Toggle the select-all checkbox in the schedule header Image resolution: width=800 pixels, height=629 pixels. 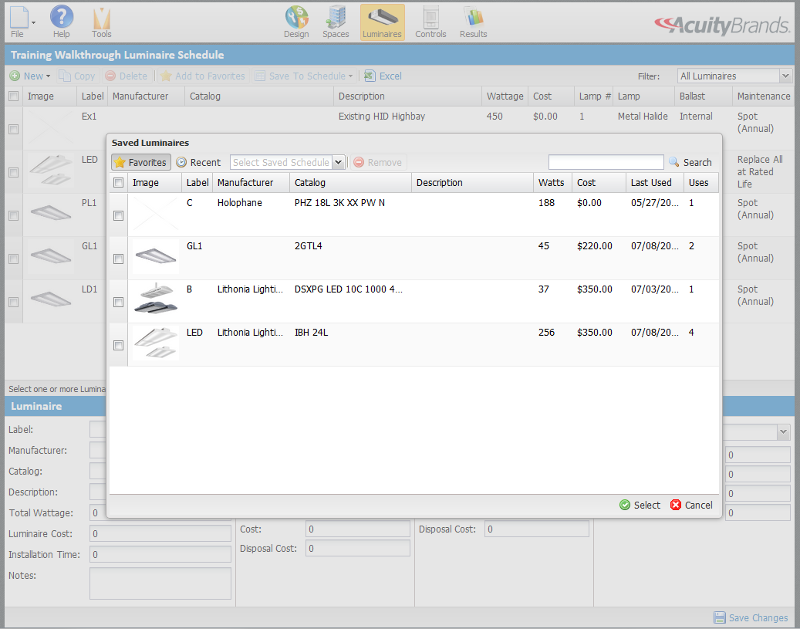point(14,96)
